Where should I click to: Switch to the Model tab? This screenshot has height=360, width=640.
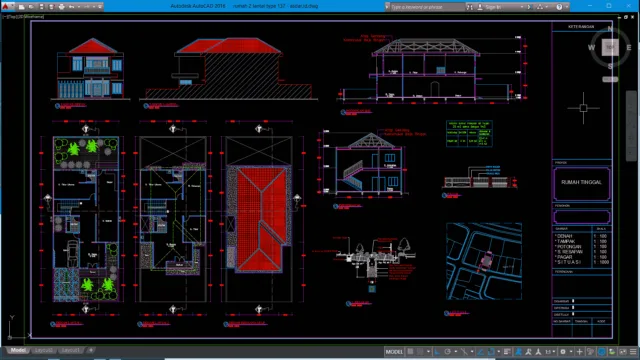pos(18,350)
